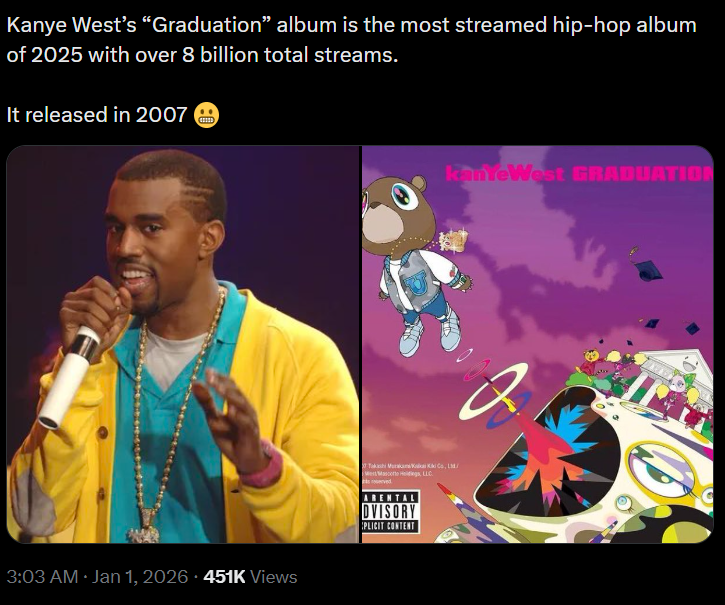Image resolution: width=725 pixels, height=605 pixels.
Task: Click the word "Views" in tweet footer
Action: click(x=273, y=577)
